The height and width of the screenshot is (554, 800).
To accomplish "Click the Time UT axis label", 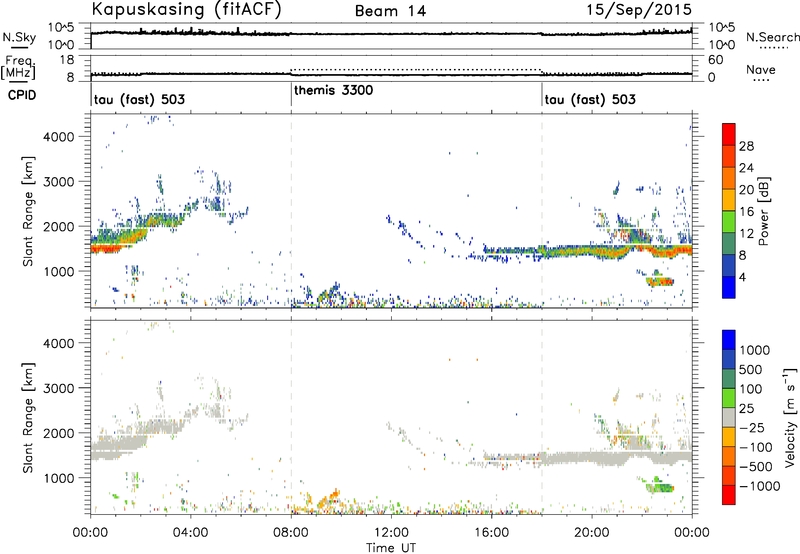I will click(391, 548).
